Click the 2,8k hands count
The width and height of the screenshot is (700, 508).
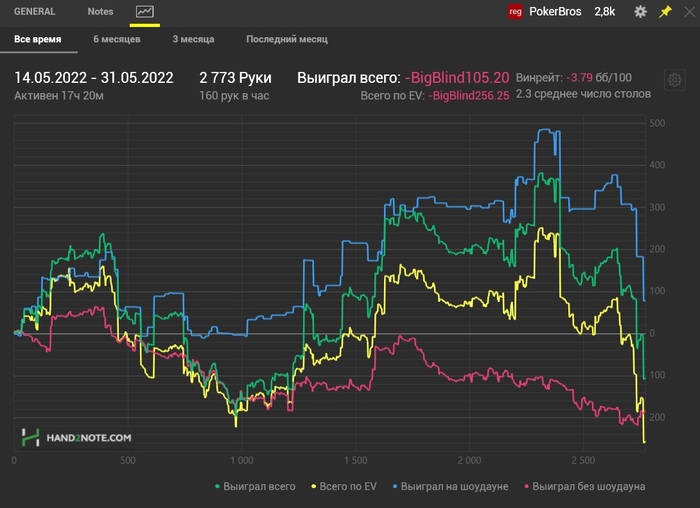click(604, 12)
